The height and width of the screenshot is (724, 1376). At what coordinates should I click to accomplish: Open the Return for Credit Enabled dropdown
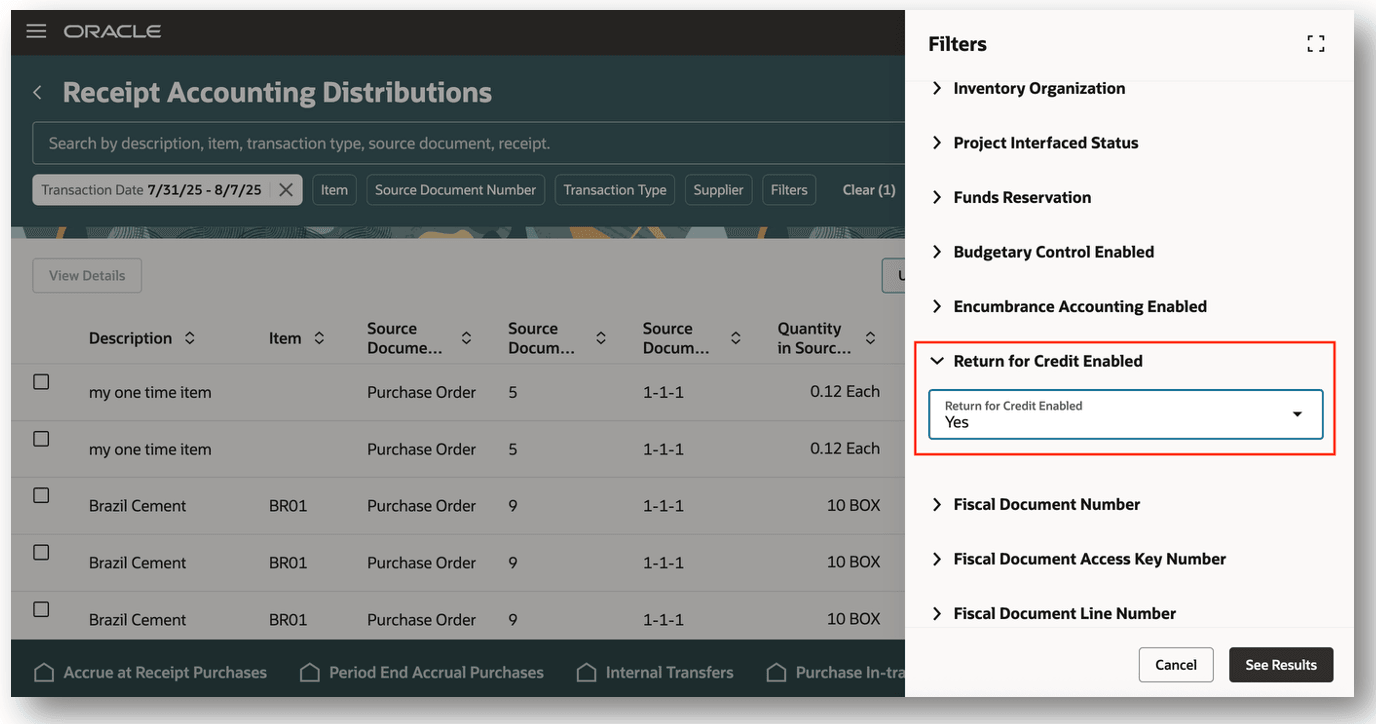click(x=1296, y=415)
